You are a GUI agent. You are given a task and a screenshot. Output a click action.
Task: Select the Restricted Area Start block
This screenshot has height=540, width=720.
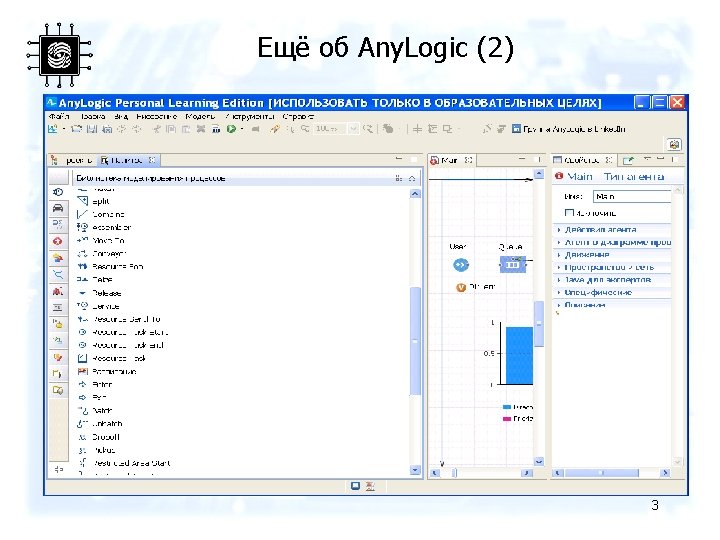pyautogui.click(x=124, y=463)
